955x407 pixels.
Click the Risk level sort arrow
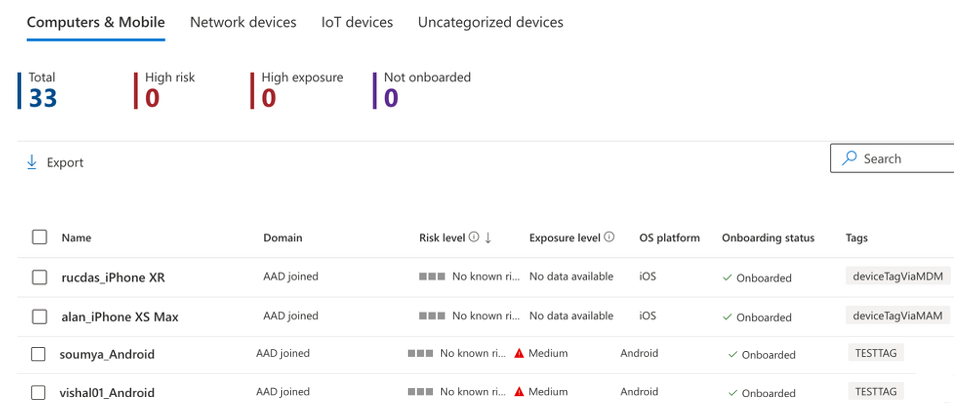click(x=488, y=238)
